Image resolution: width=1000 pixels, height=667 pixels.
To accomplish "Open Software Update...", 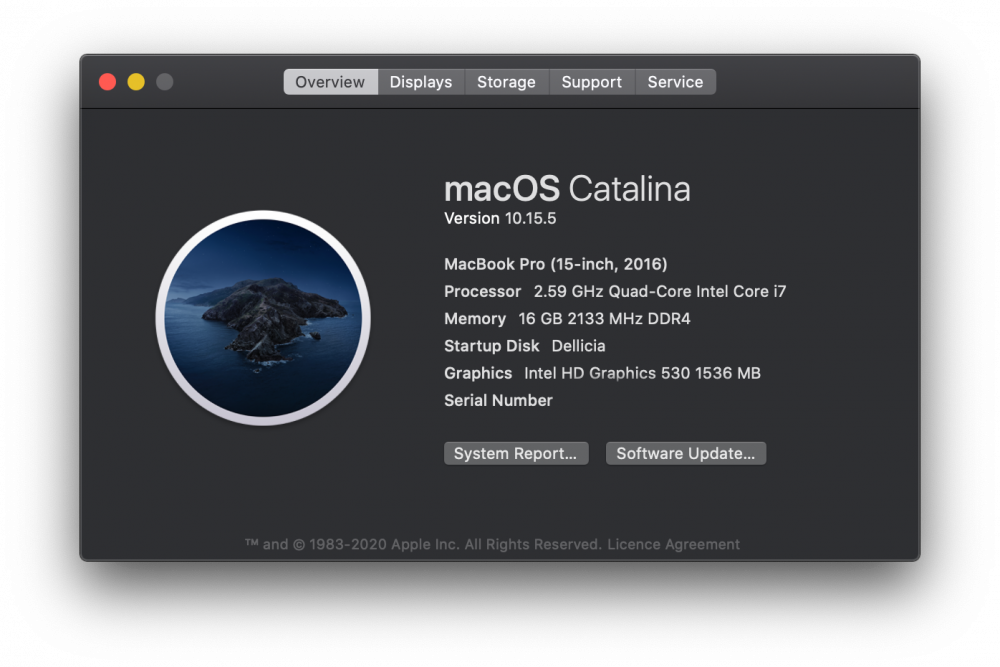I will click(686, 453).
